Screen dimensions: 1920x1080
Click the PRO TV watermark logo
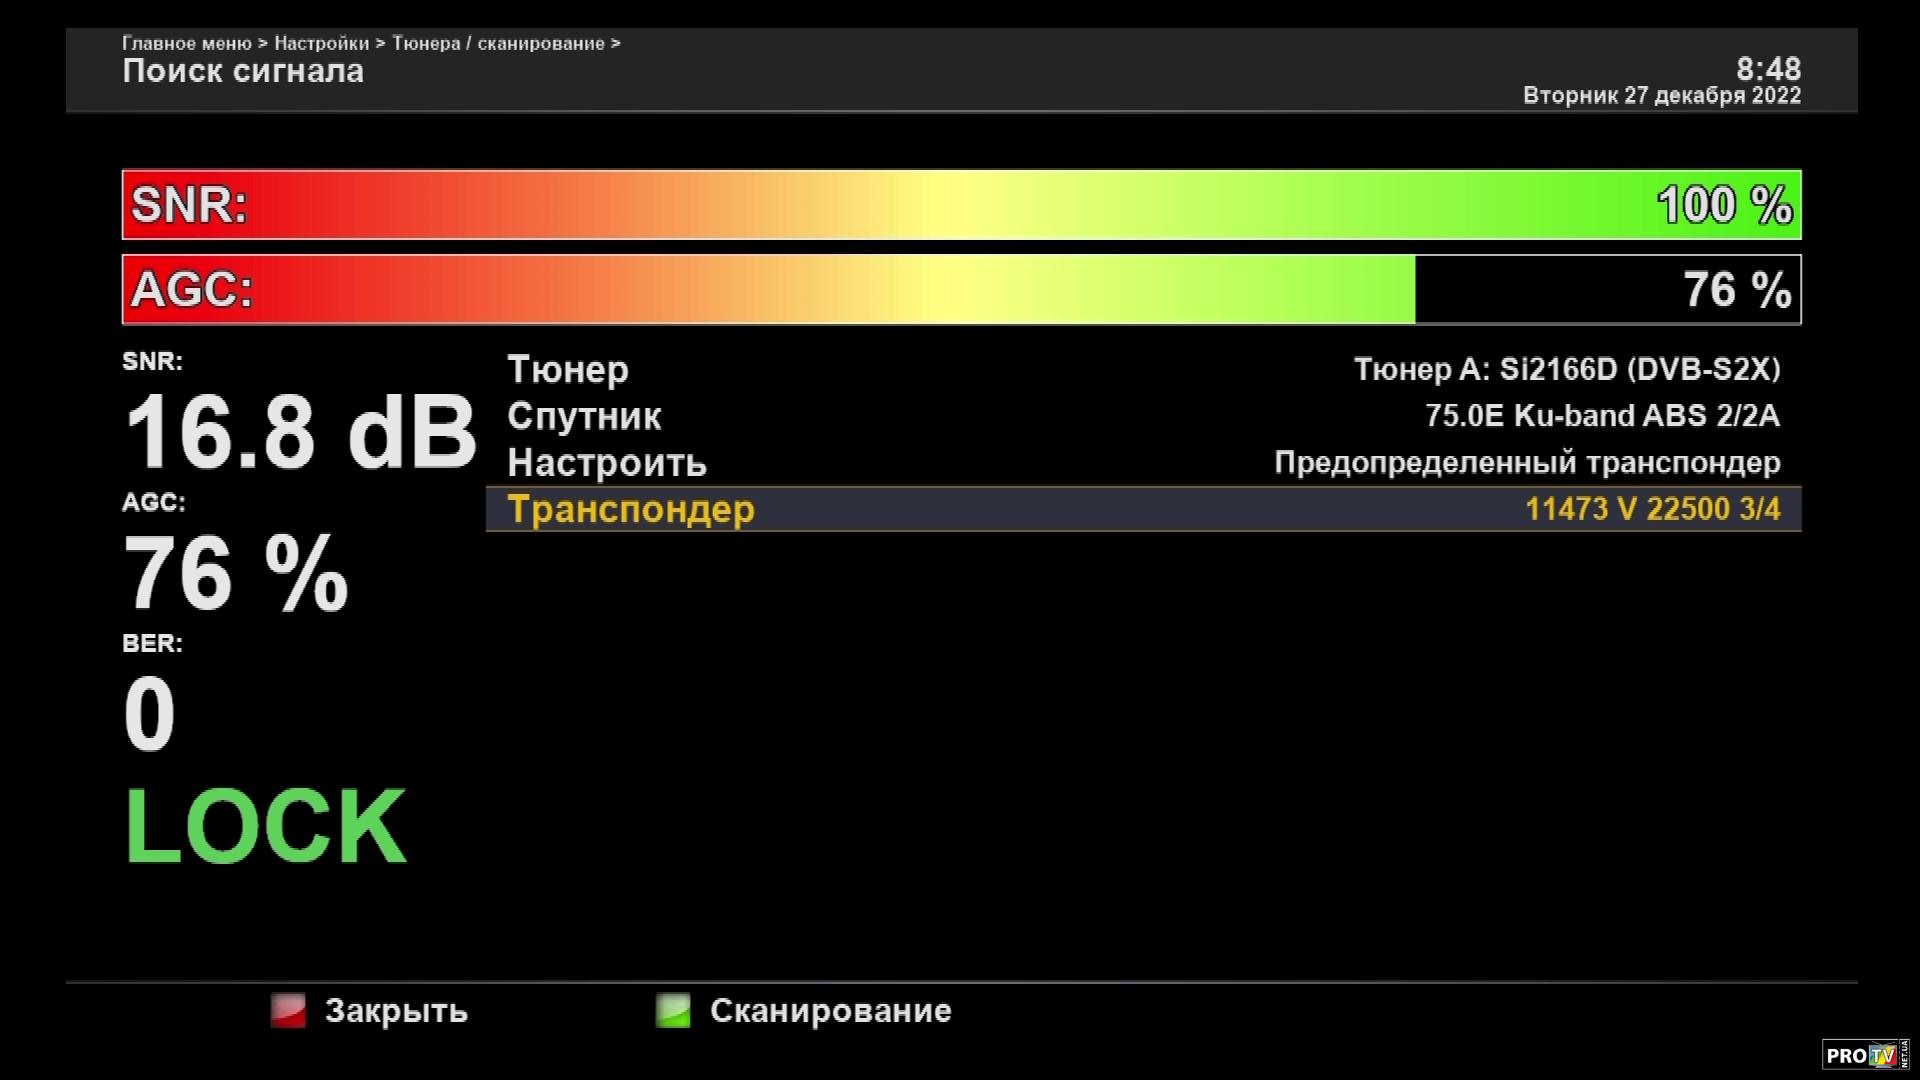tap(1864, 1055)
